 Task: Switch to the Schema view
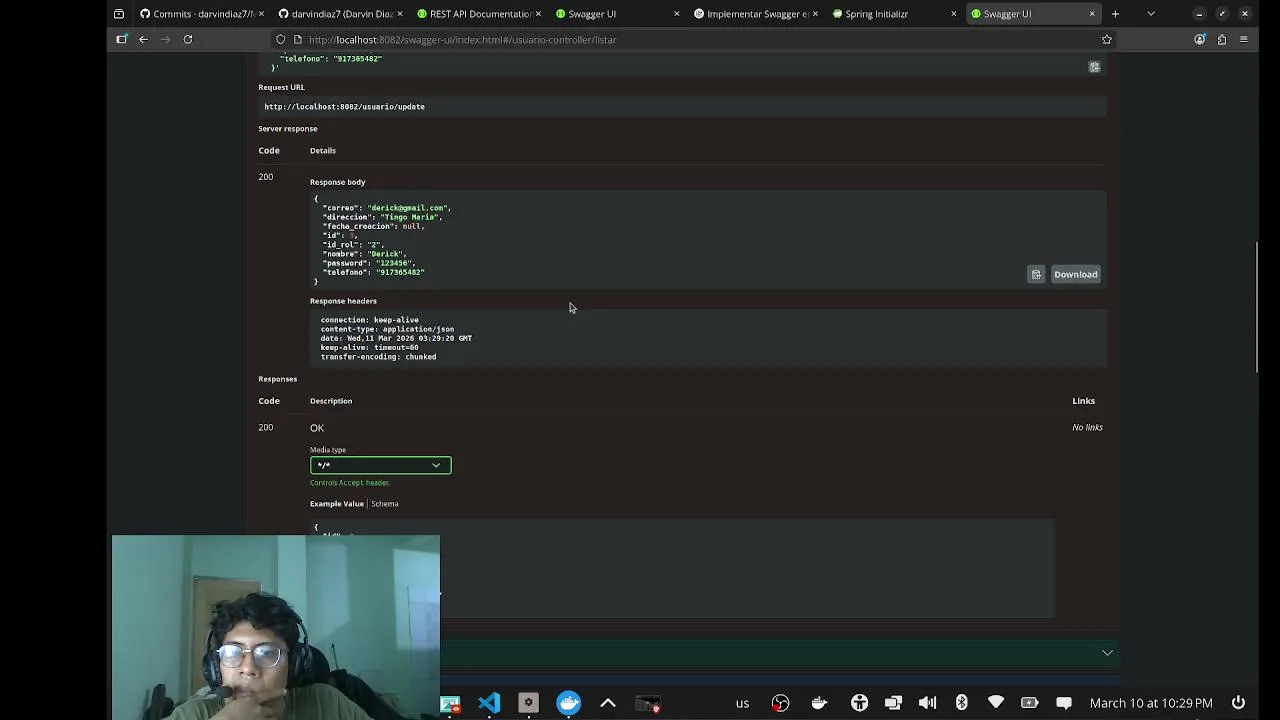(385, 504)
